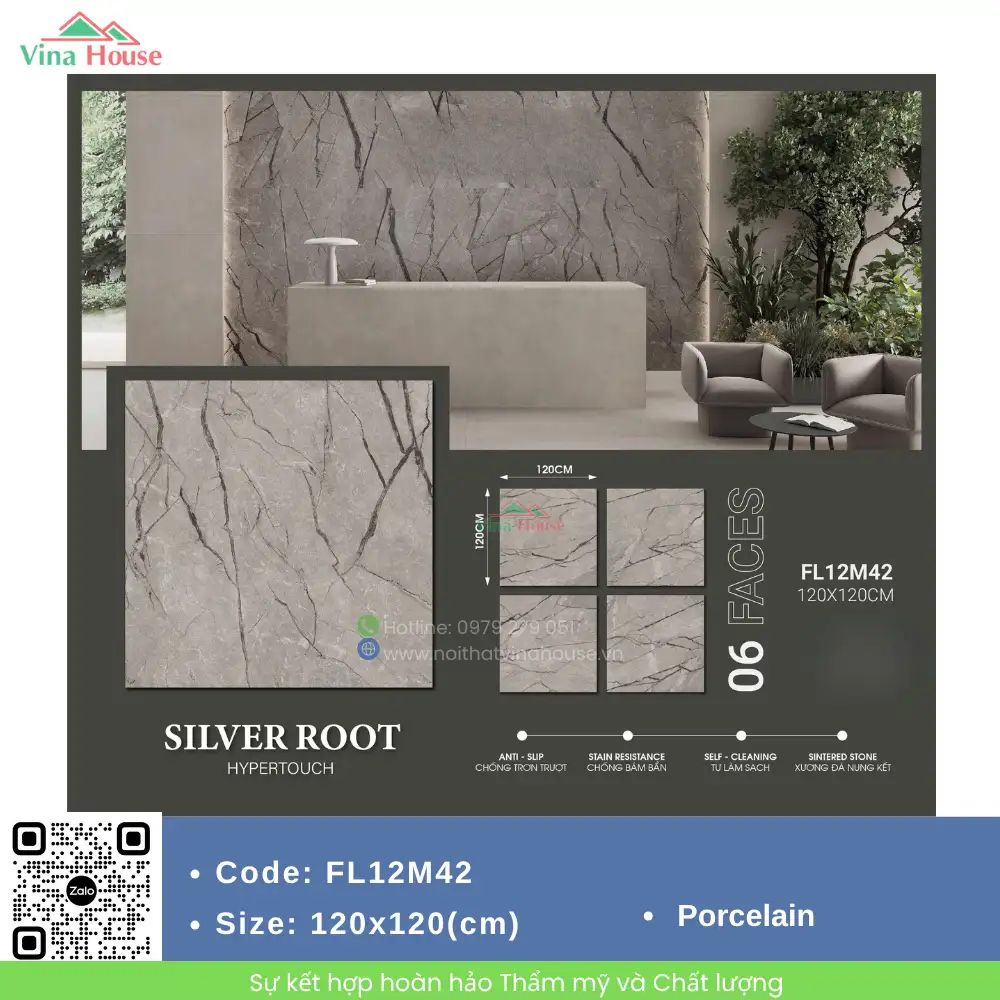Click the Porcelain material label
This screenshot has height=1000, width=1000.
tap(746, 916)
